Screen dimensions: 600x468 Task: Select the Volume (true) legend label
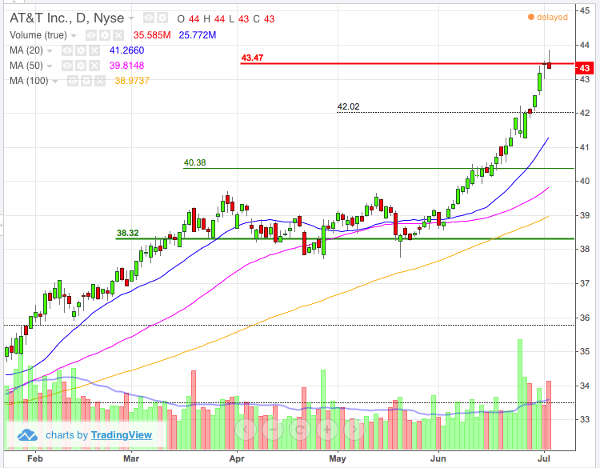click(38, 35)
